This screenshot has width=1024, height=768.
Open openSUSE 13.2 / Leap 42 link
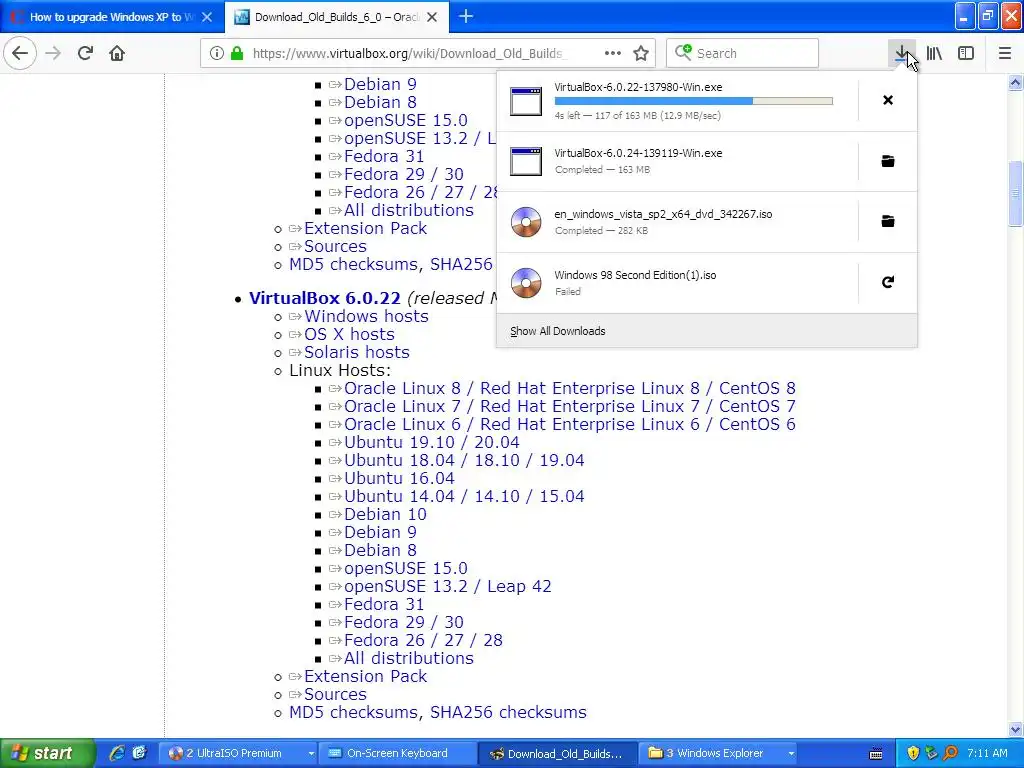pos(447,586)
